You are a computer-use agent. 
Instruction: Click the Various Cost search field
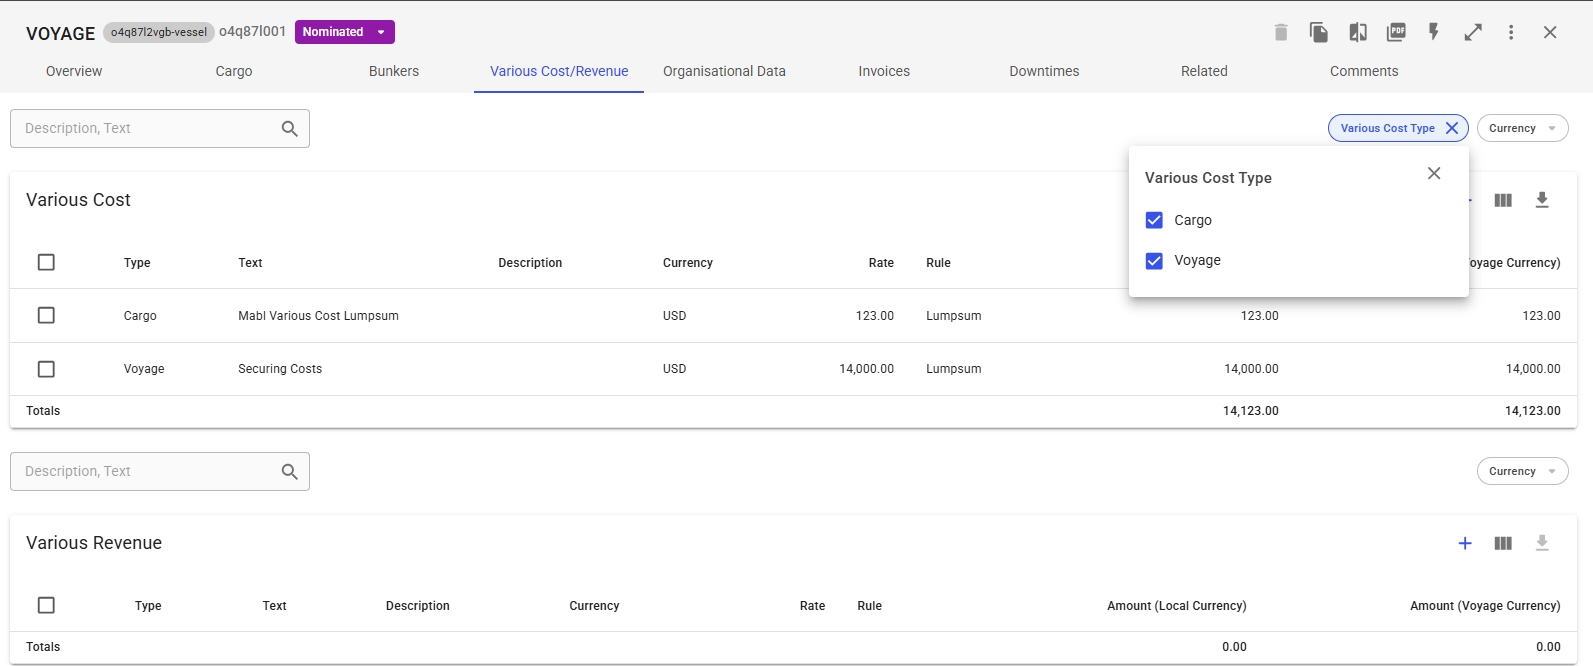pyautogui.click(x=150, y=128)
